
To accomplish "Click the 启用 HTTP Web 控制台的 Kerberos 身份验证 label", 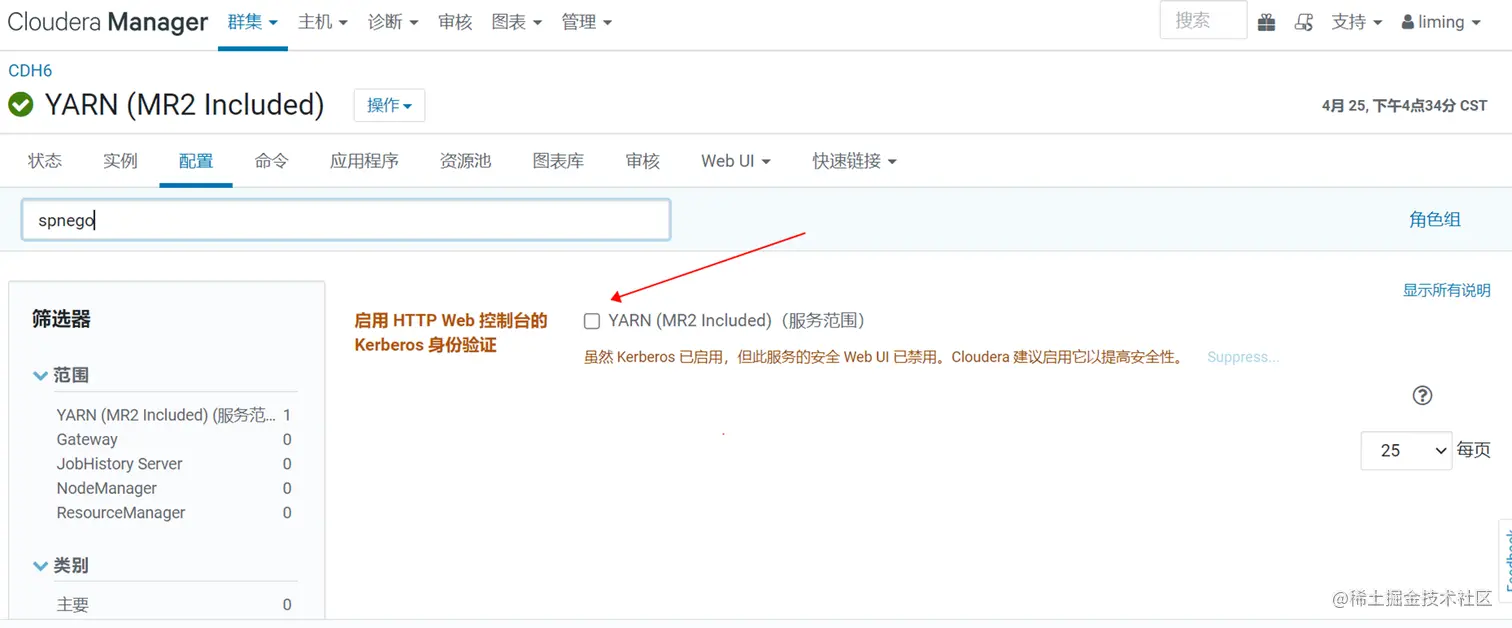I will pyautogui.click(x=451, y=333).
